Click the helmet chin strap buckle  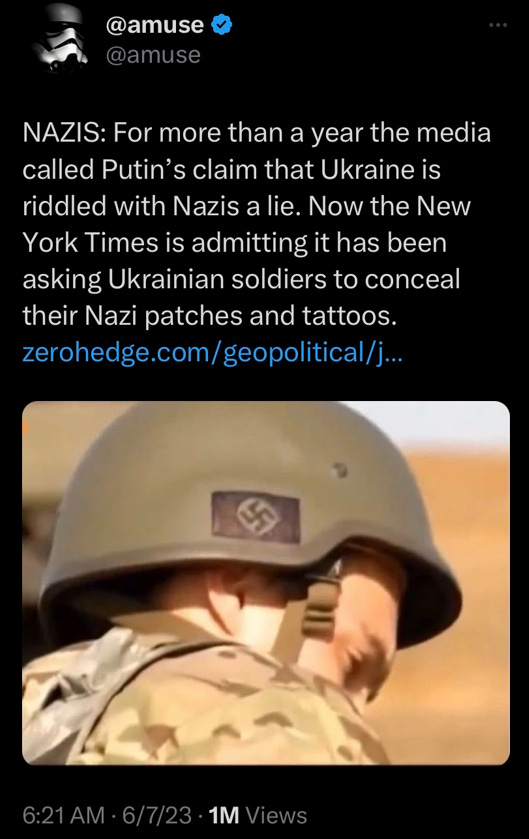[x=319, y=605]
